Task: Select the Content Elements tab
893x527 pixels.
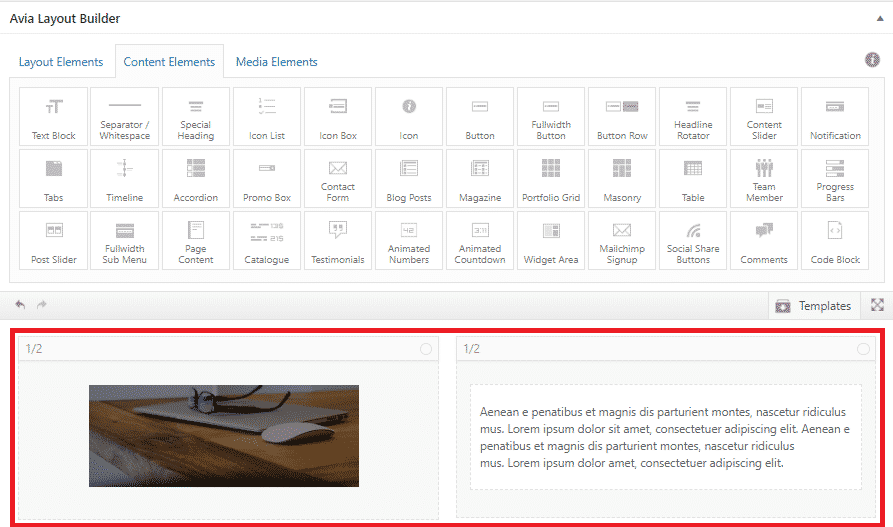Action: point(169,62)
